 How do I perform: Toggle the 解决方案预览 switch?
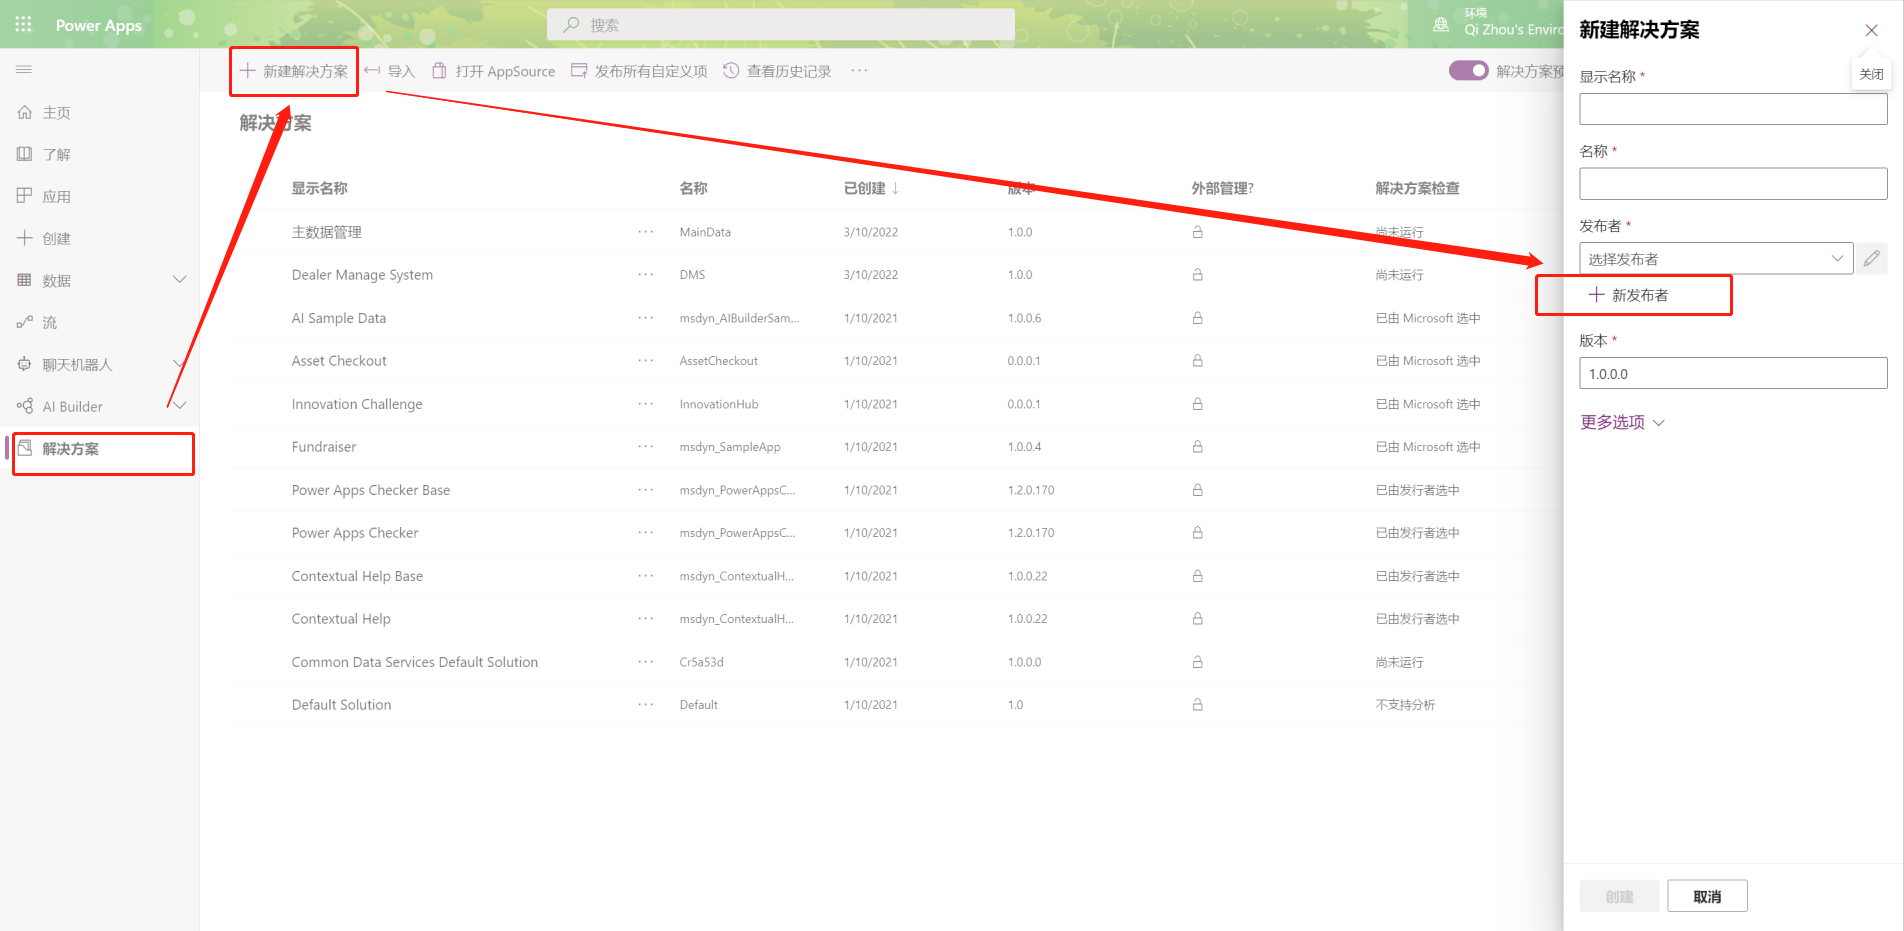pyautogui.click(x=1468, y=70)
